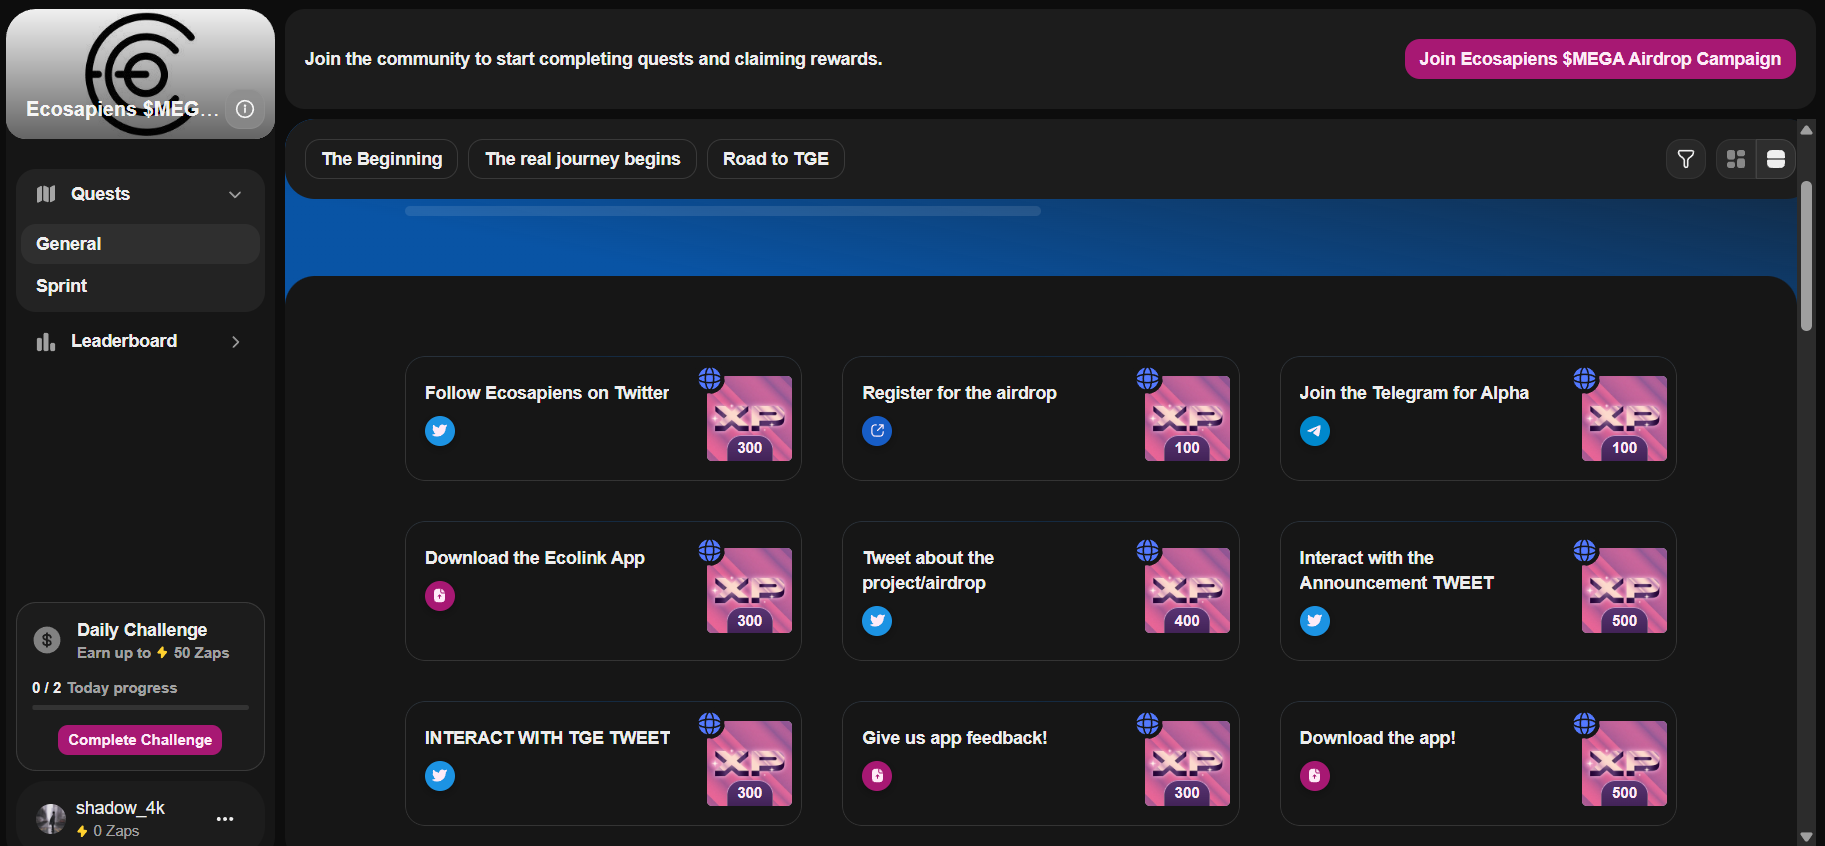Open Download the Ecolink App quest
Screen dimensions: 1825x846
pos(603,591)
